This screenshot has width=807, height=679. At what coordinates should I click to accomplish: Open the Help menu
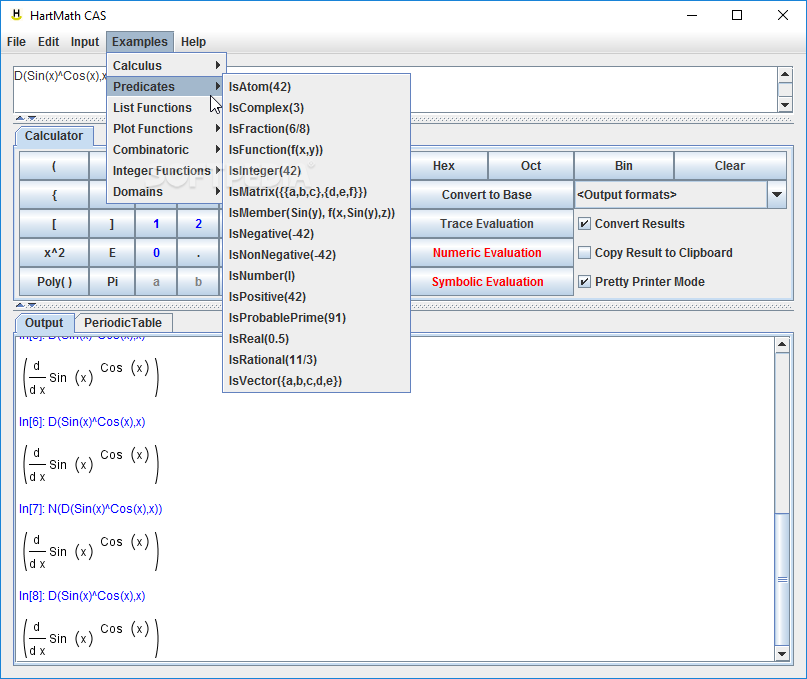click(x=194, y=42)
